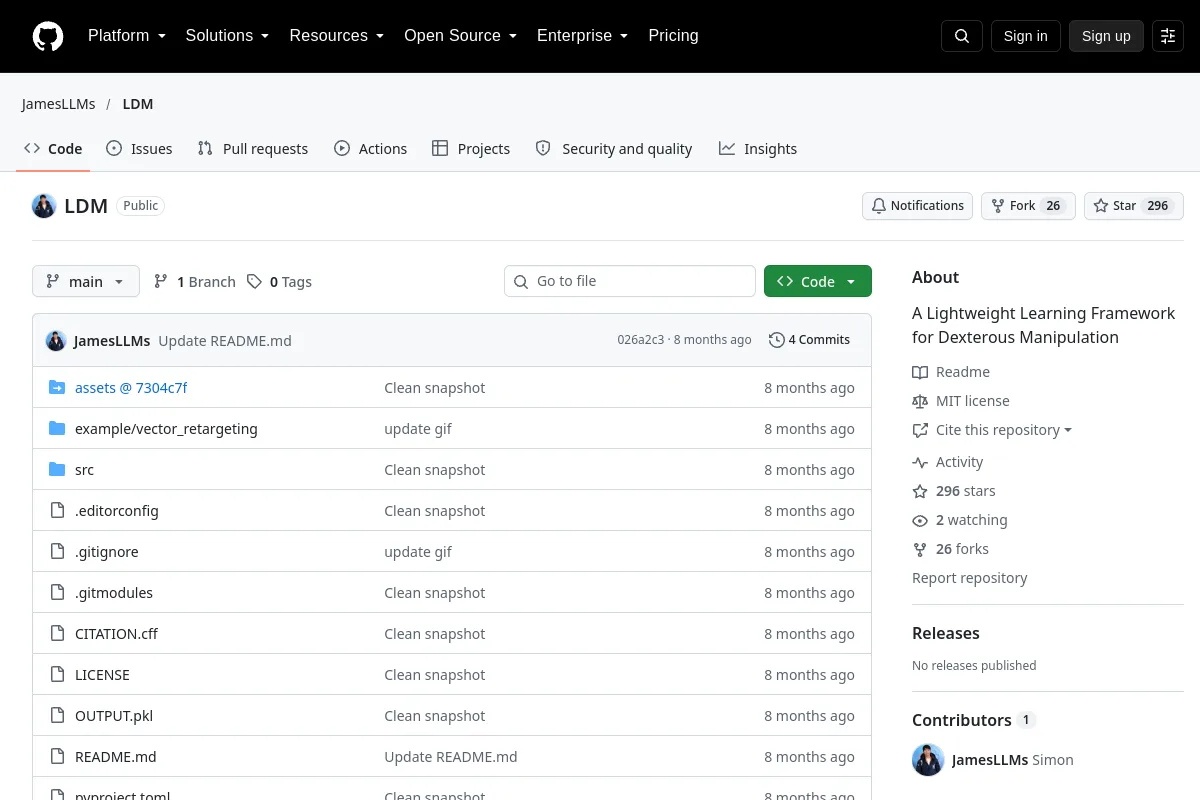Screen dimensions: 1200x800
Task: Click the Notifications button
Action: coord(917,206)
